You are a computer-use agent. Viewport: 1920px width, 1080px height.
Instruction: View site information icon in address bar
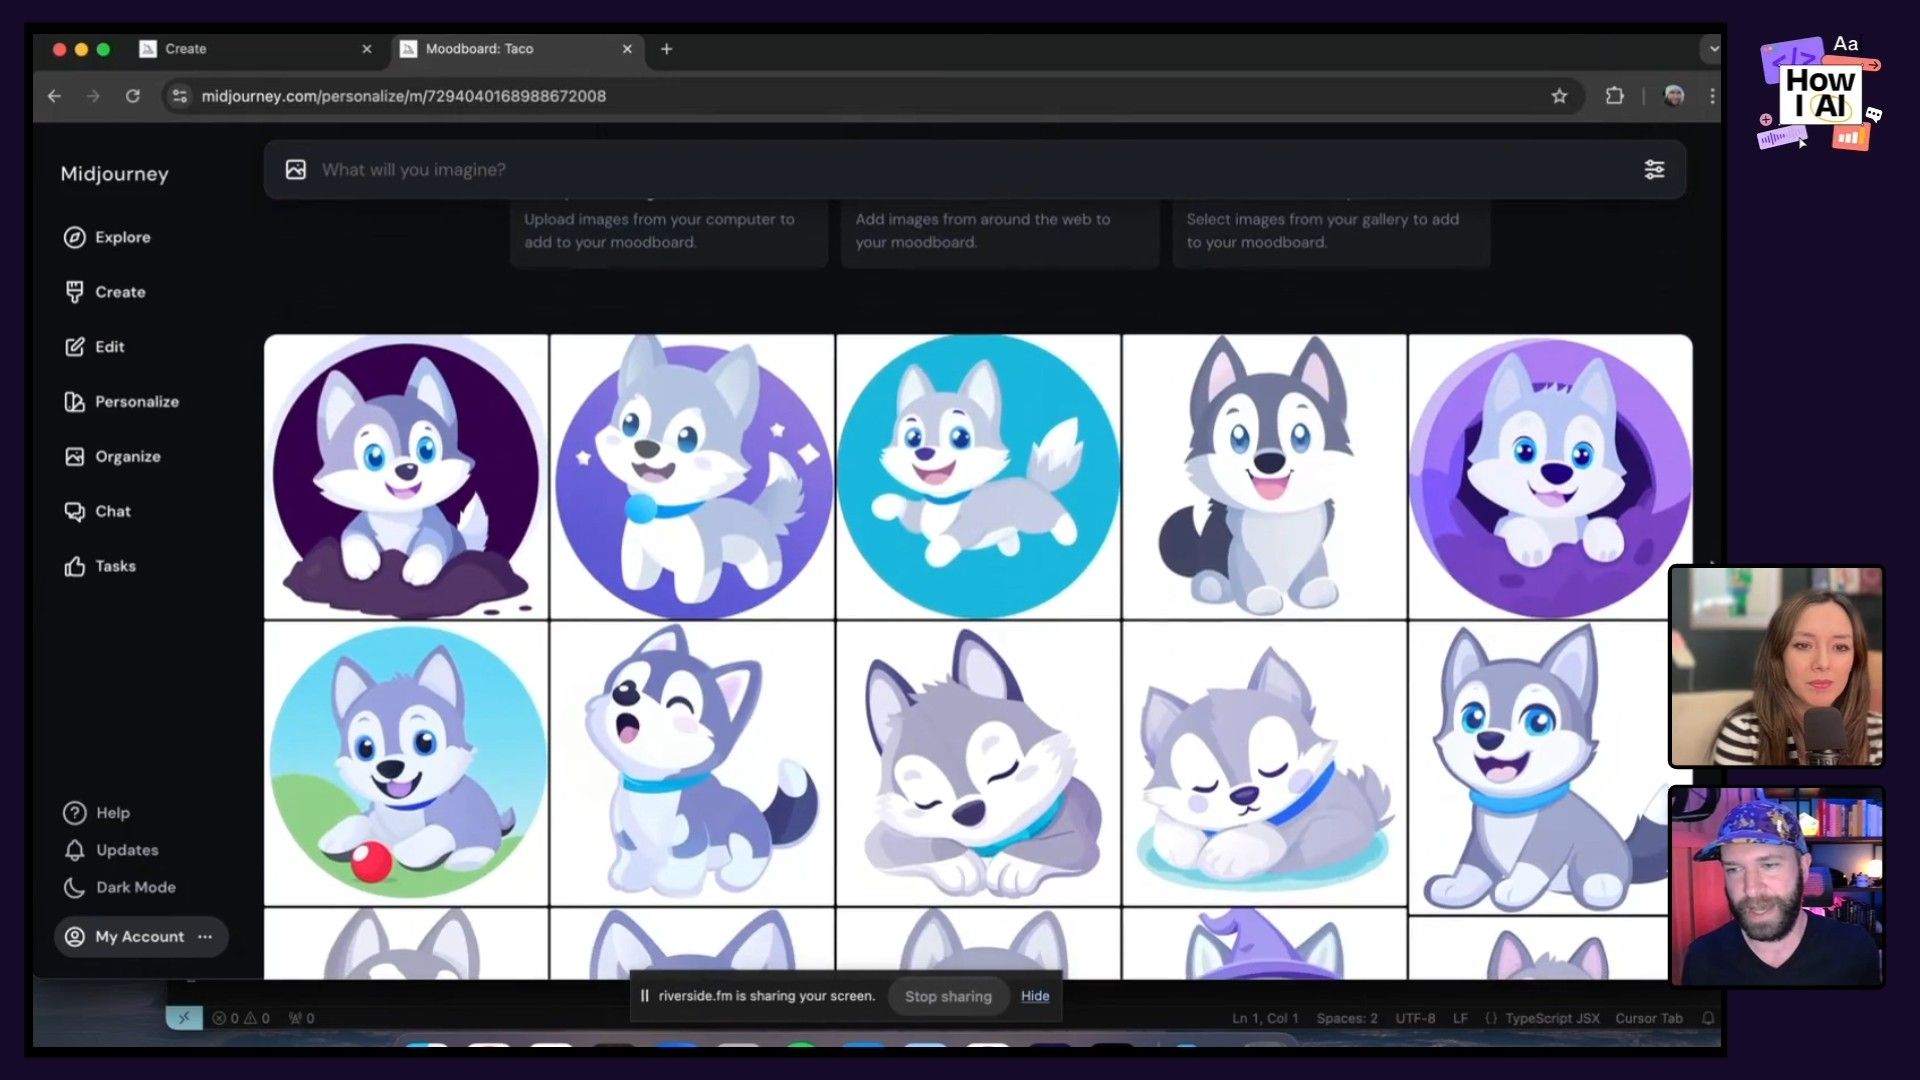point(179,96)
